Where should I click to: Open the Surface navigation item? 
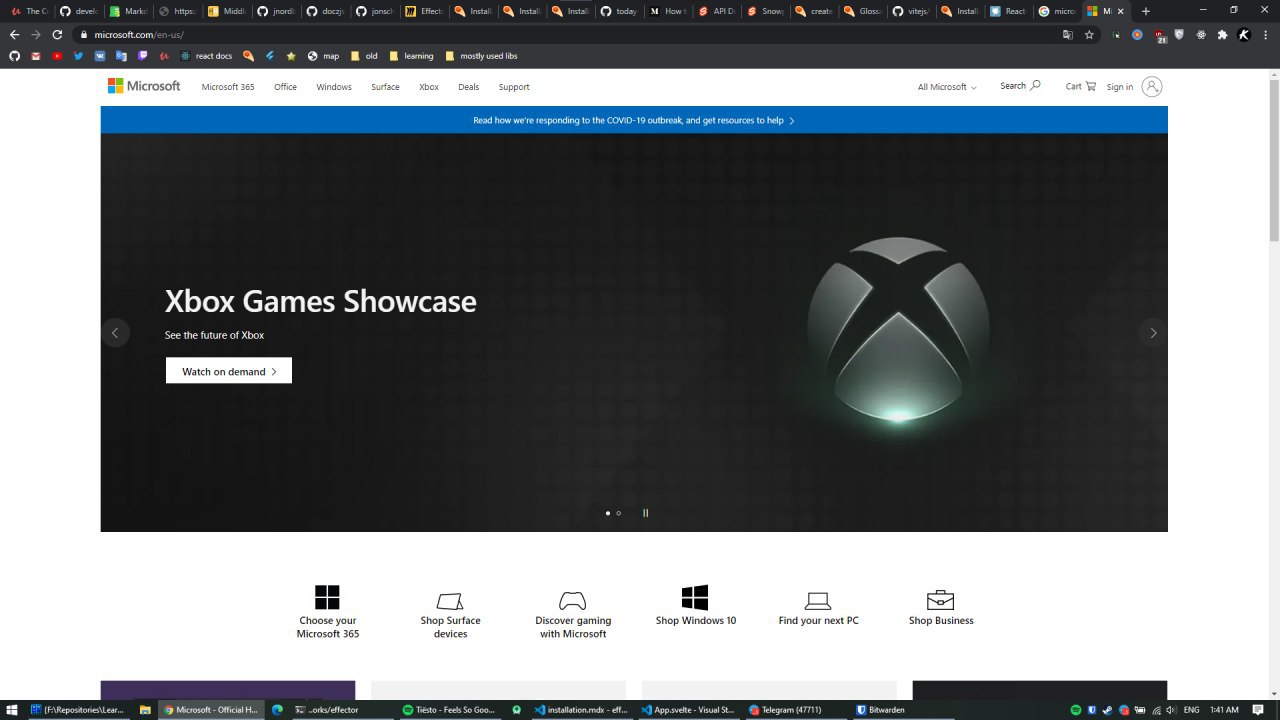[385, 87]
